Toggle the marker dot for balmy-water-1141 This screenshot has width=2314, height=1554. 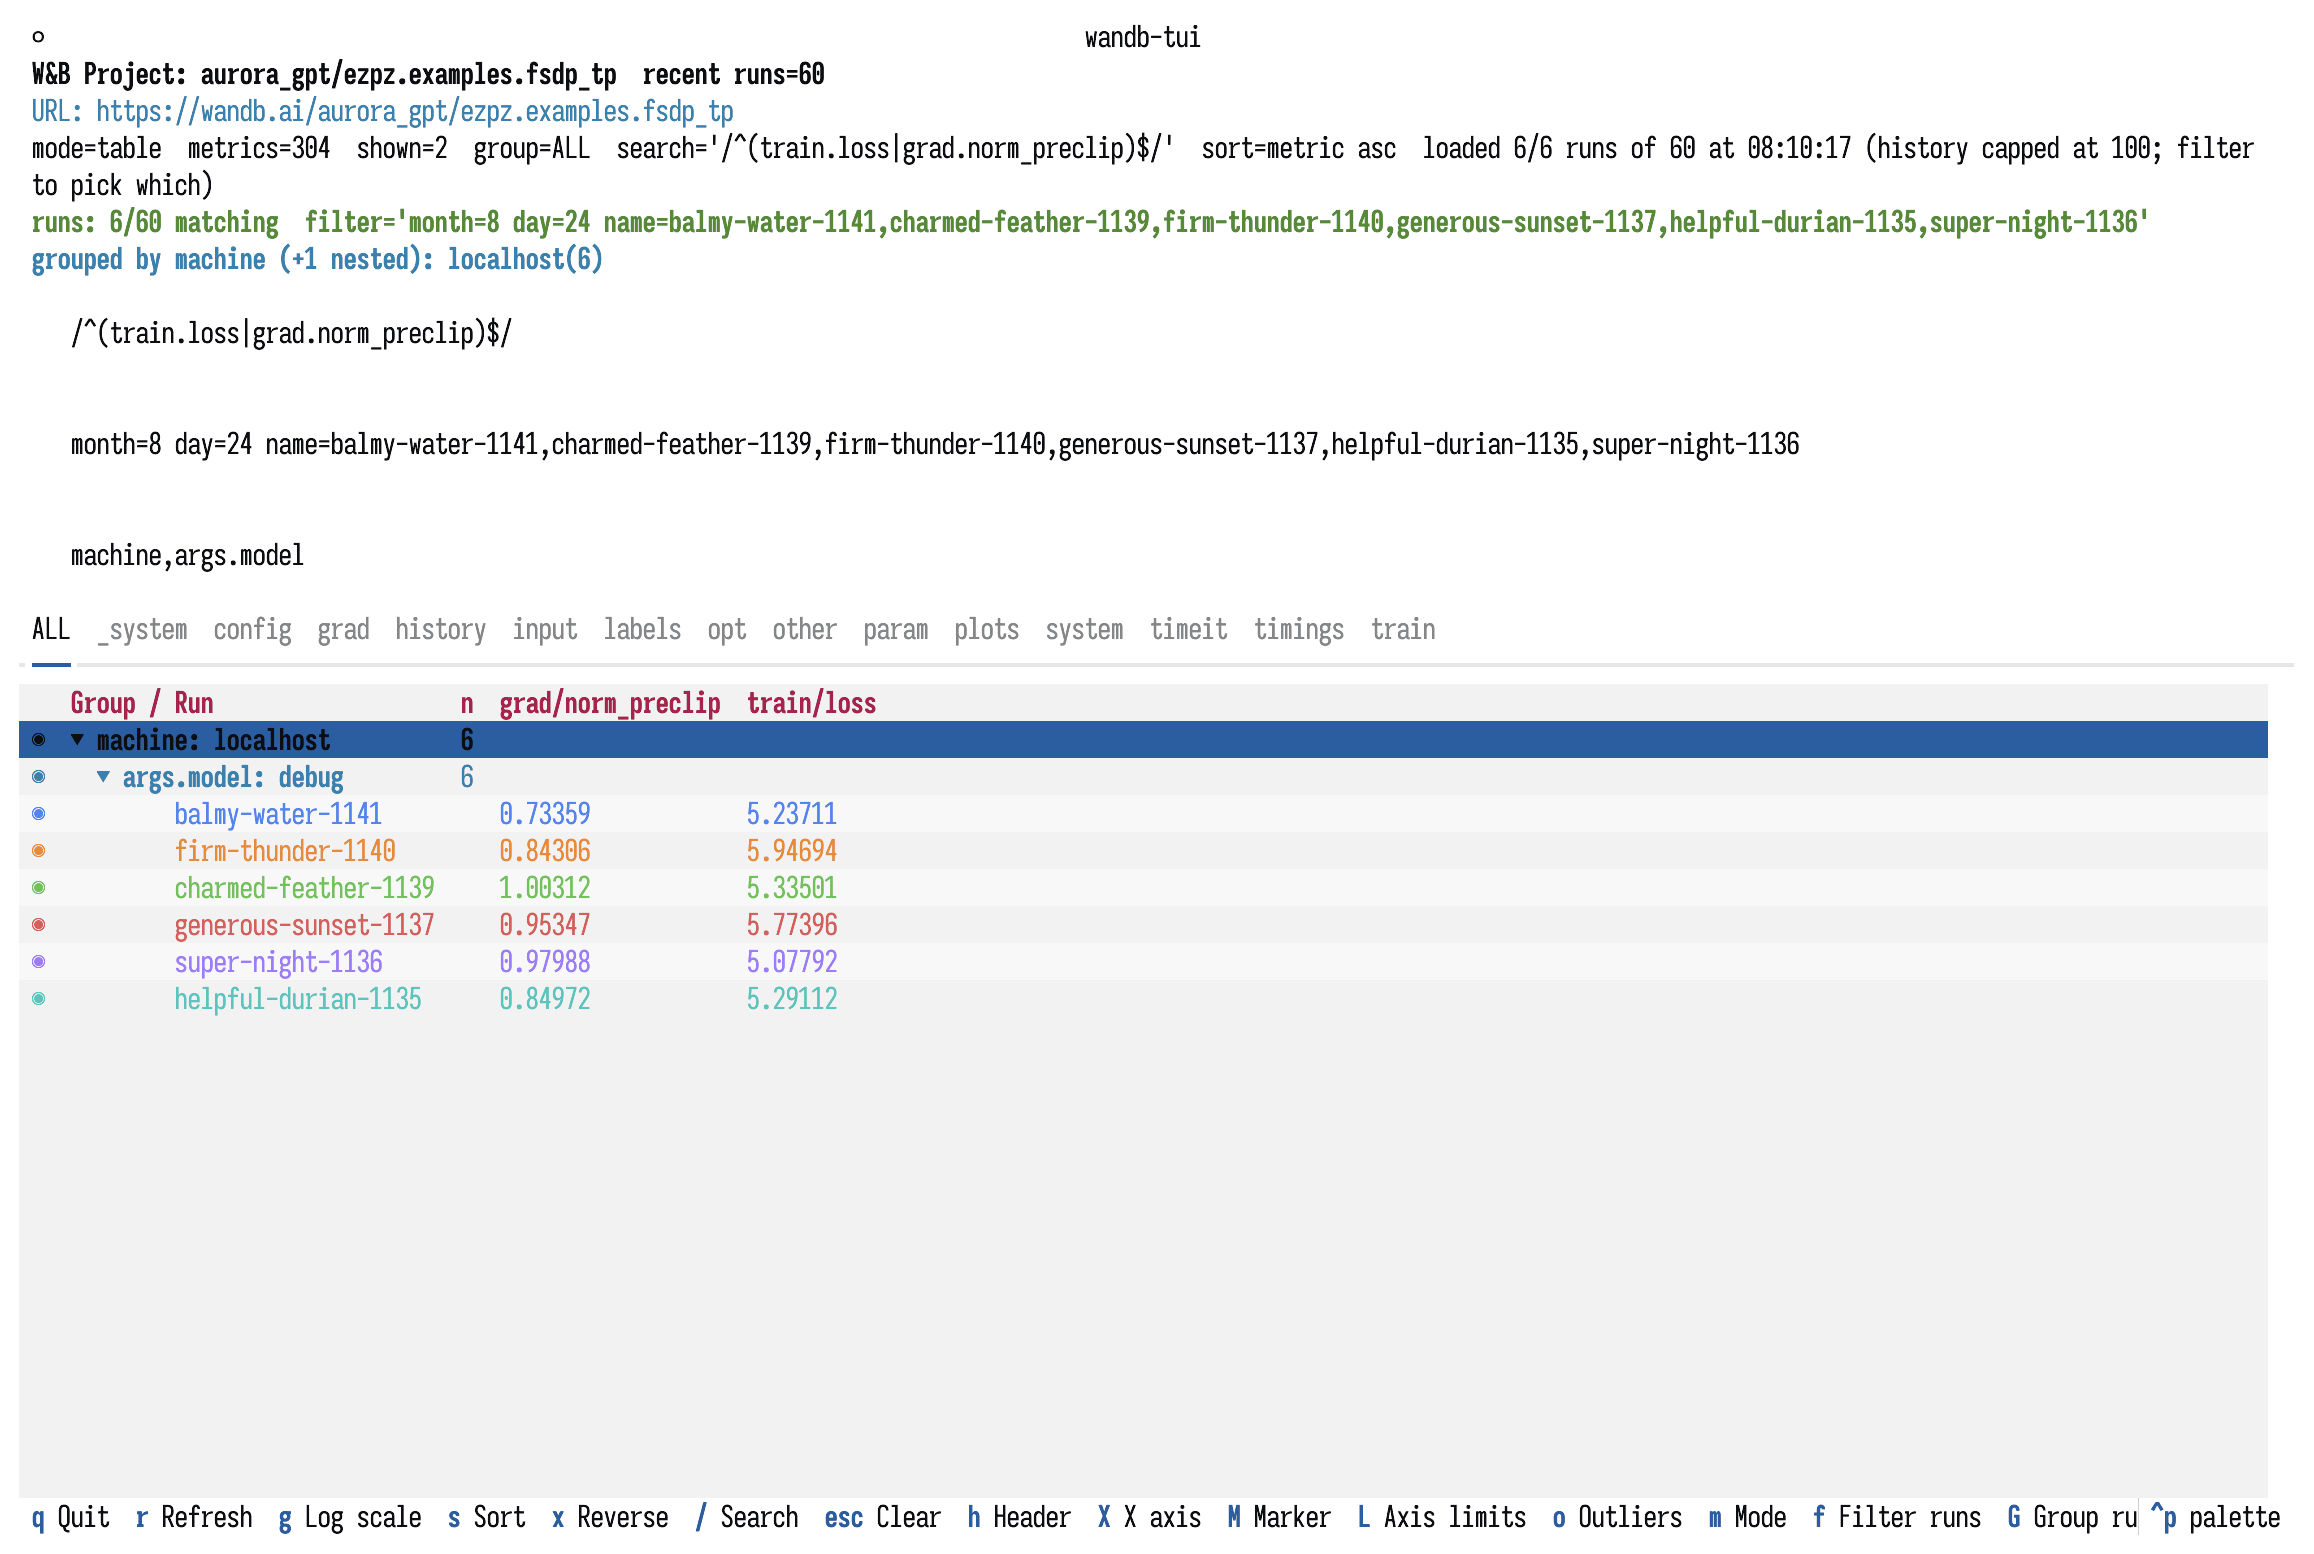tap(39, 814)
